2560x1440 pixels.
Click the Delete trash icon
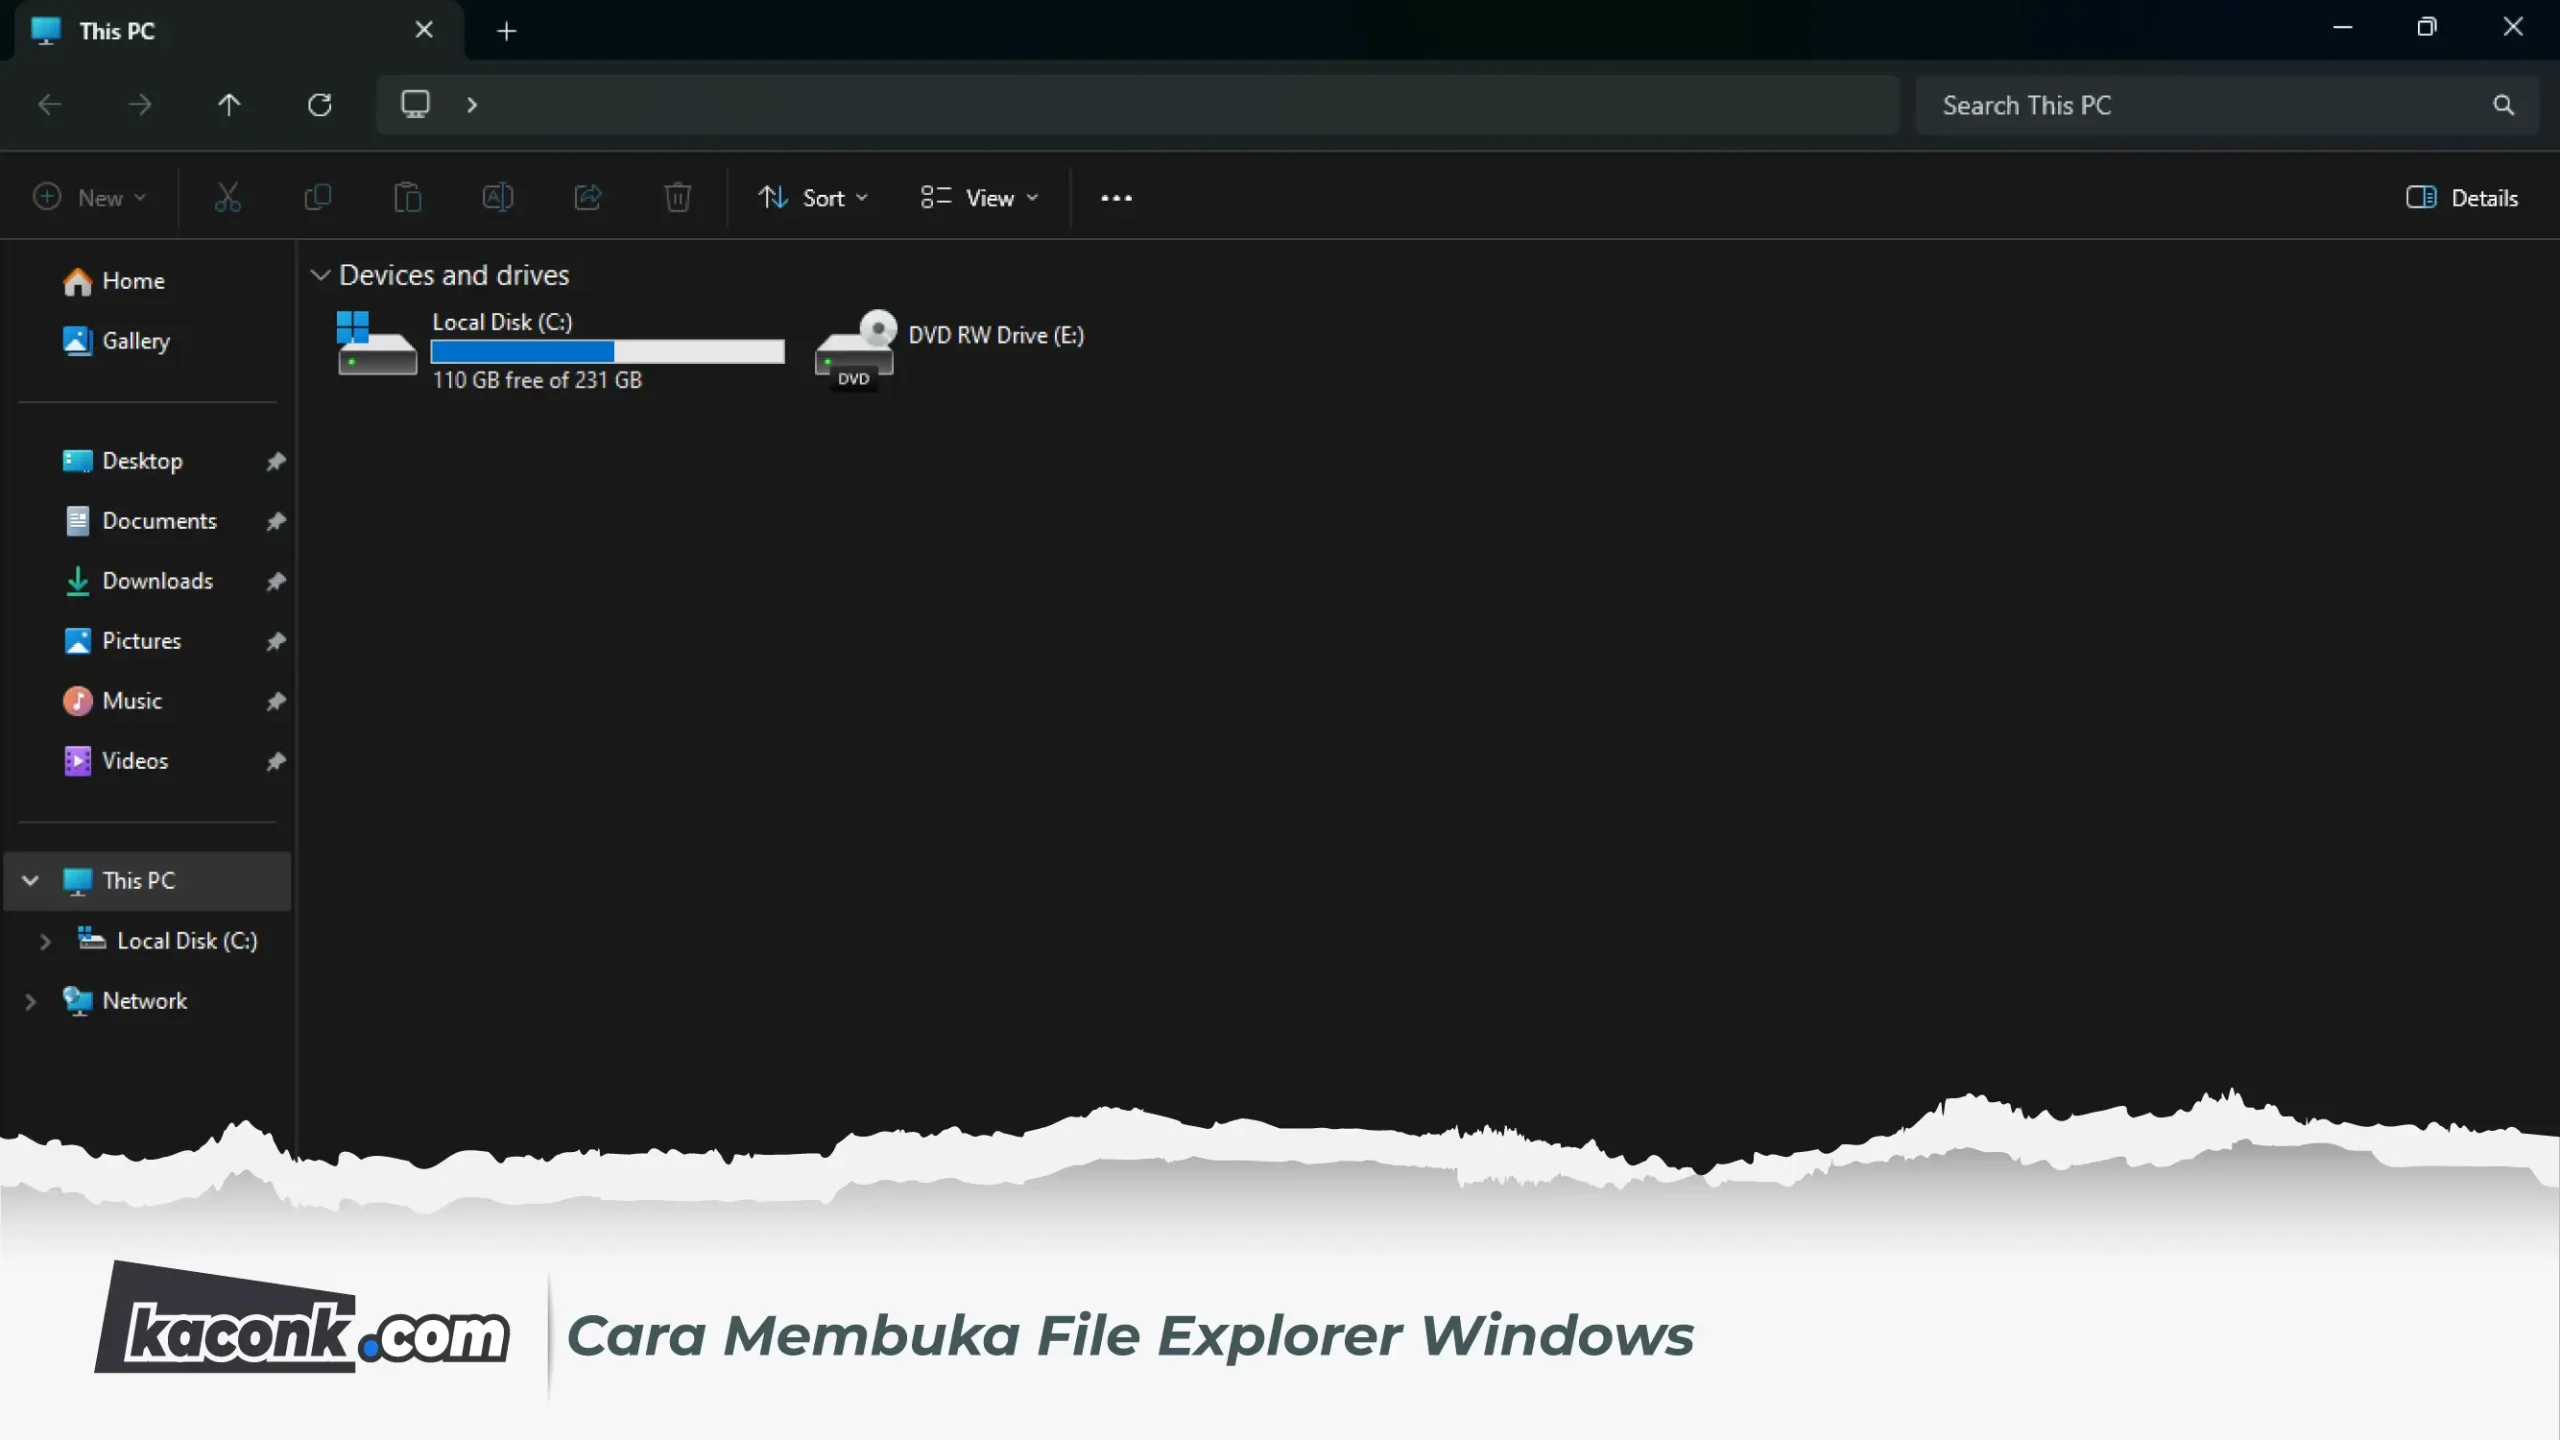(x=678, y=198)
